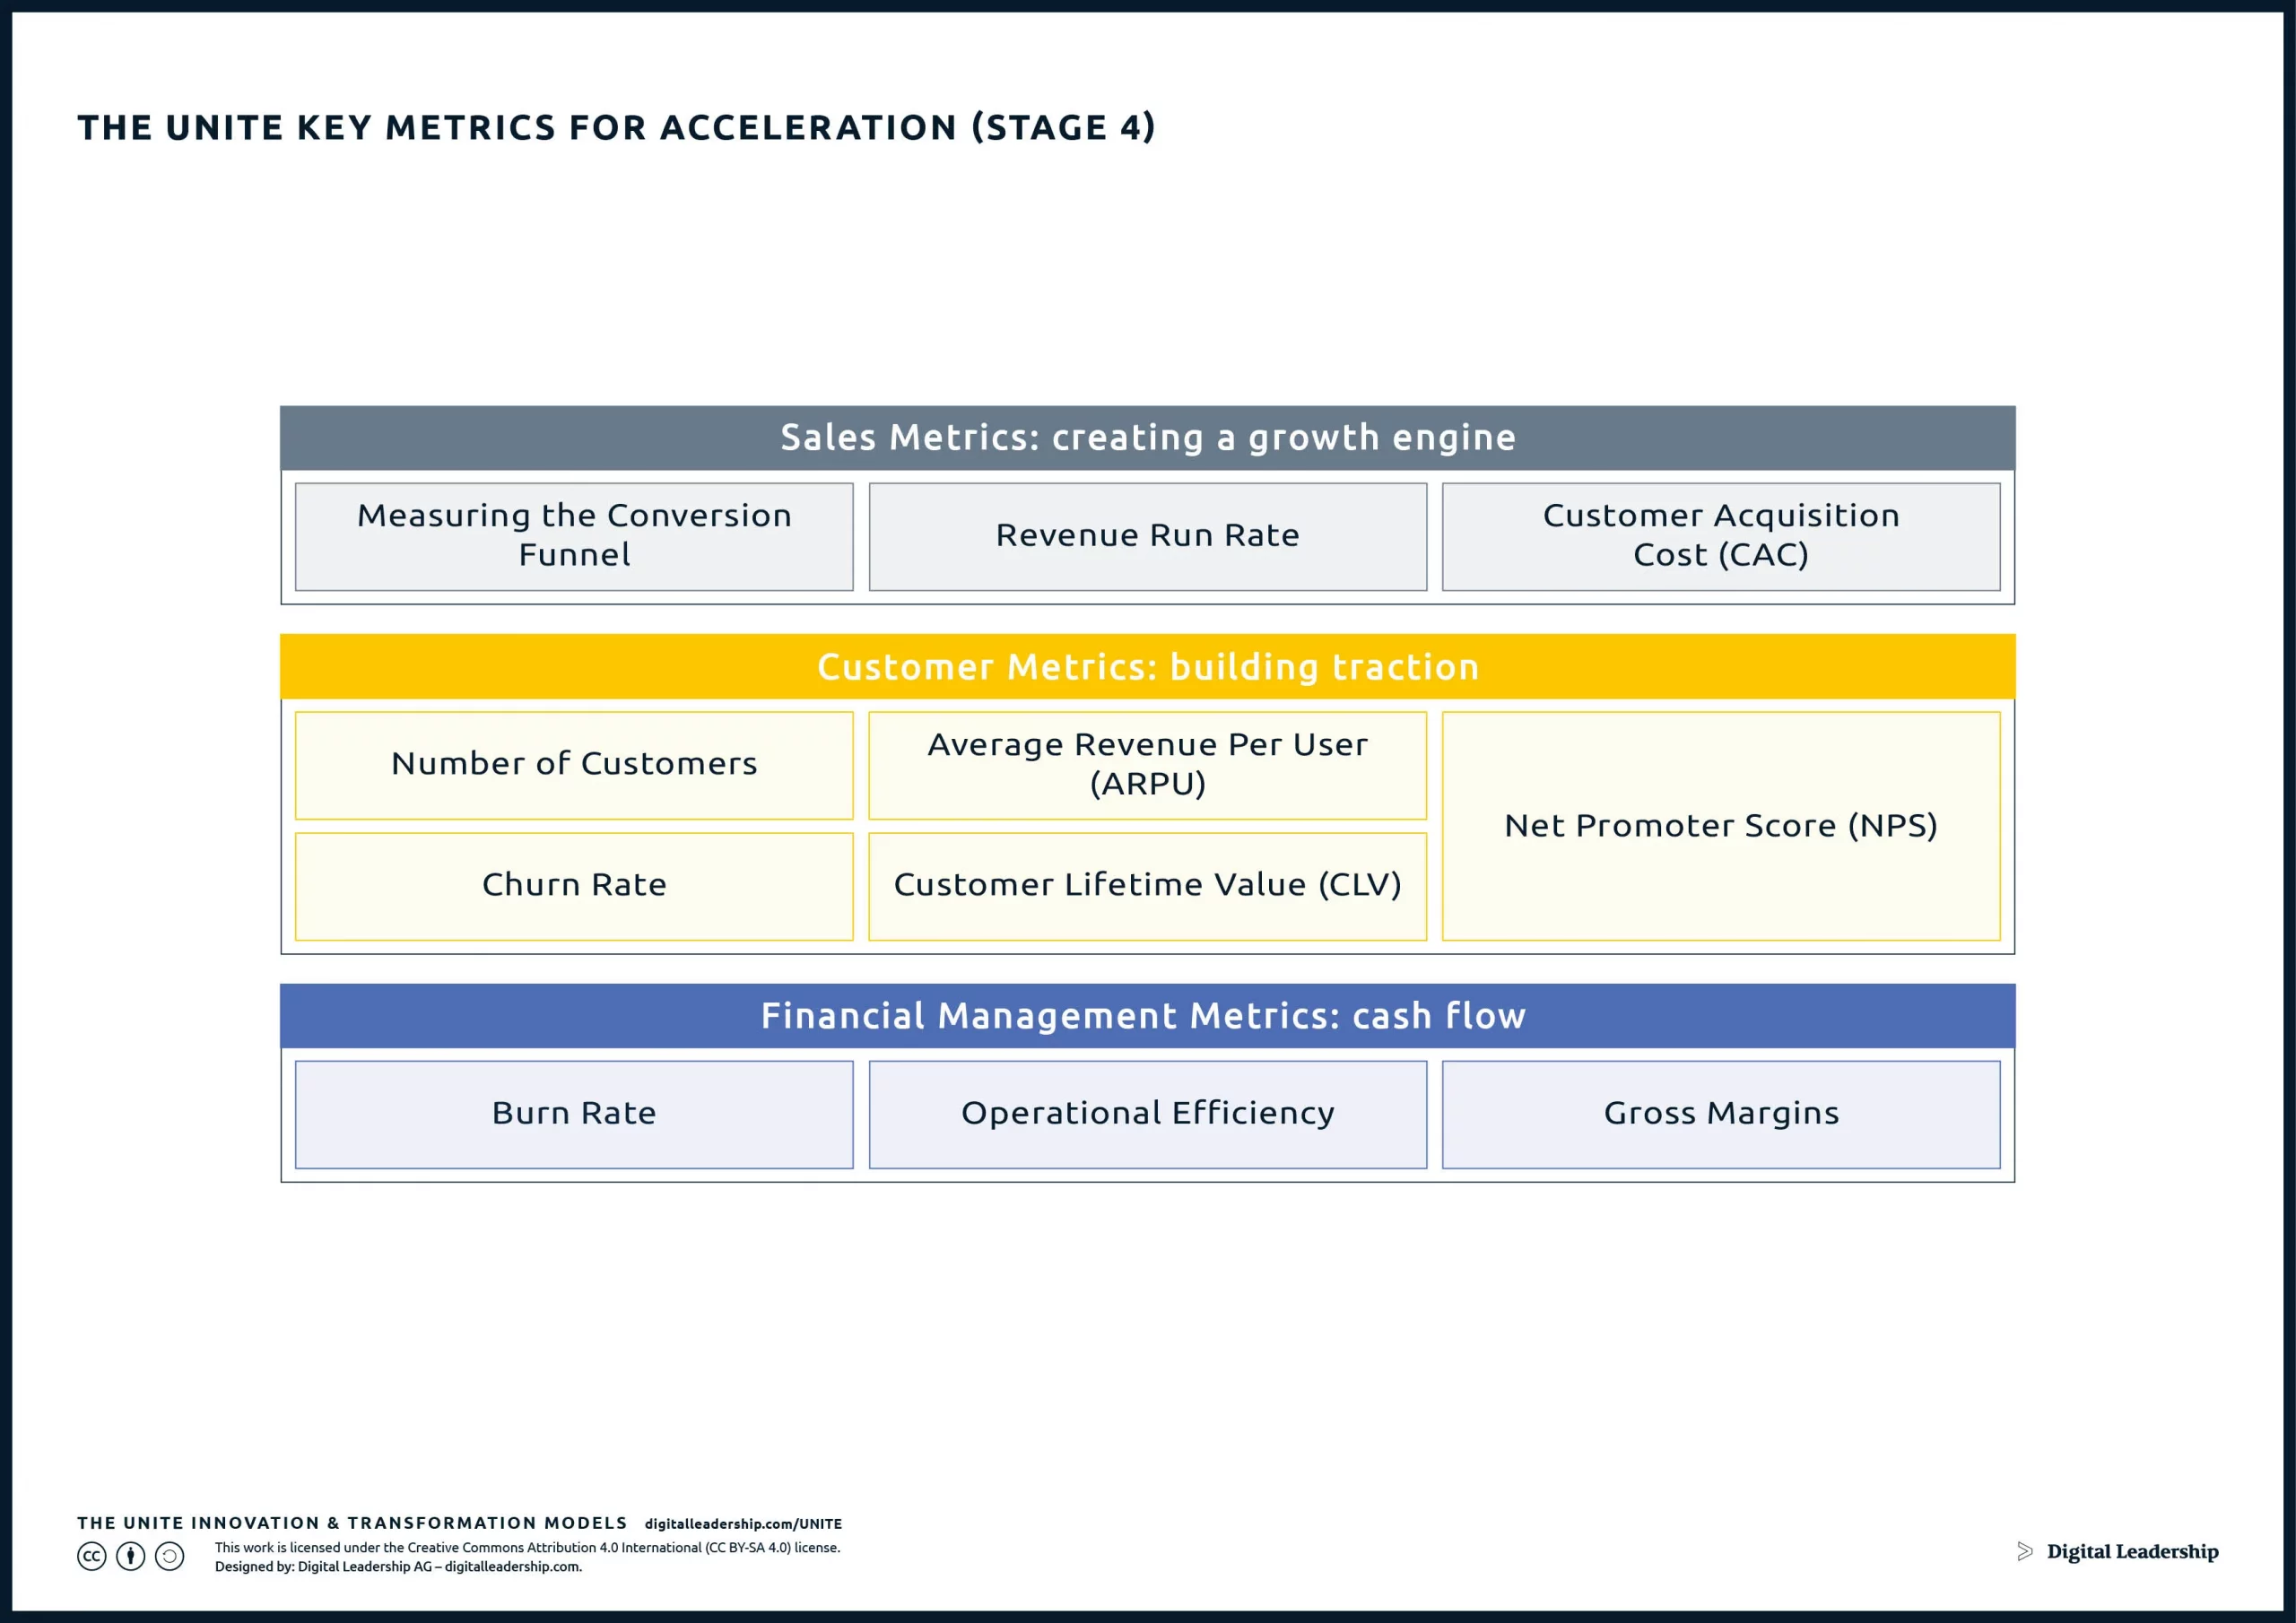Open the digitalleadership.com/UNITE link
Image resolution: width=2296 pixels, height=1623 pixels.
pos(743,1524)
